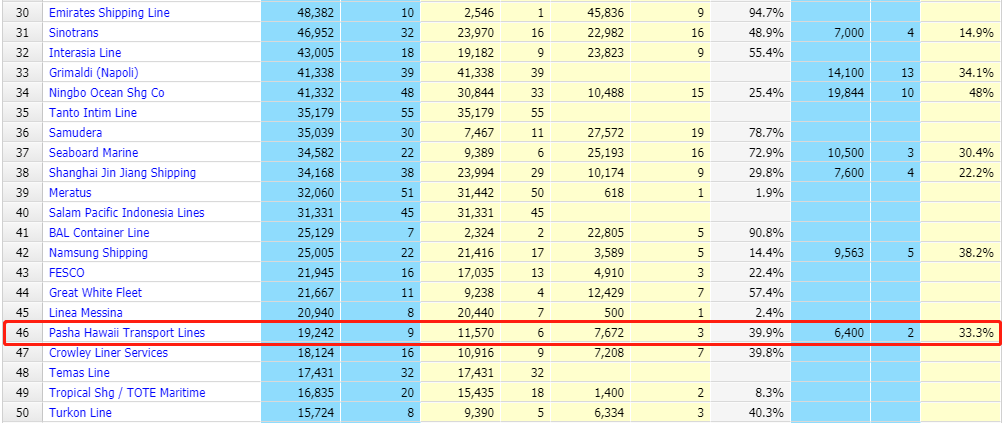Open the Grimaldi (Napoli) link

(94, 72)
